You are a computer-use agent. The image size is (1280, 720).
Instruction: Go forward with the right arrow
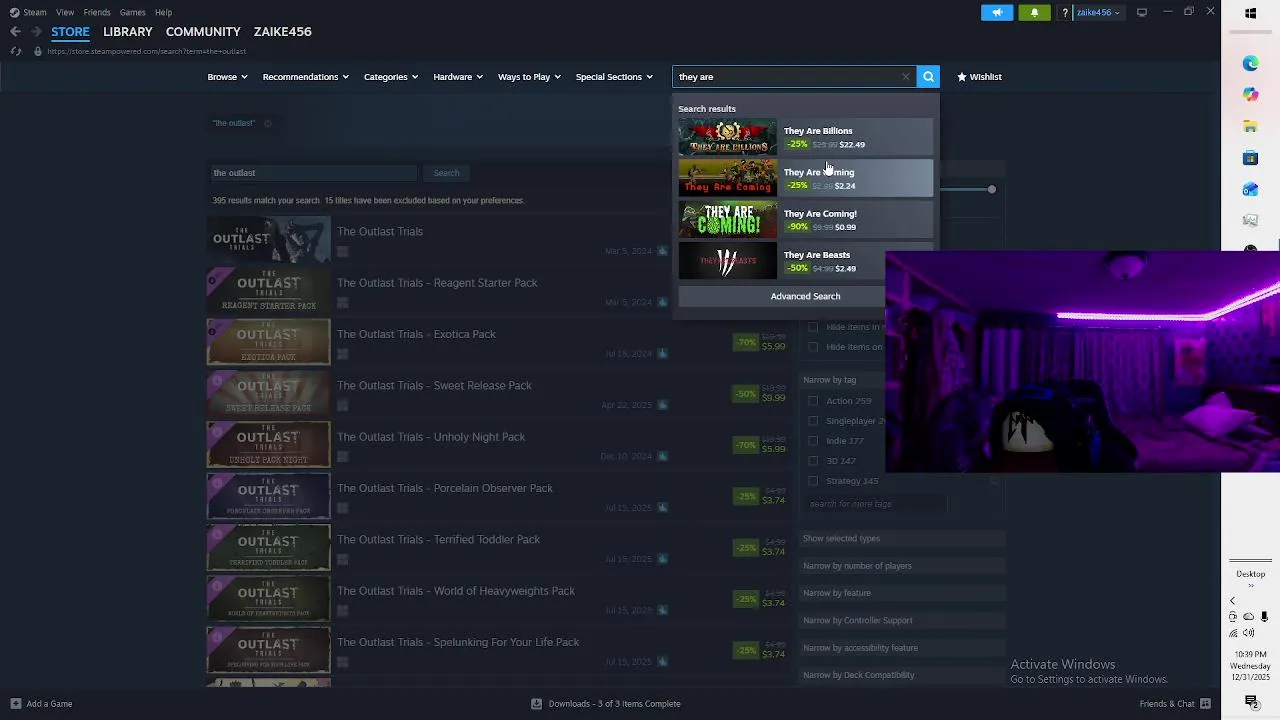36,32
